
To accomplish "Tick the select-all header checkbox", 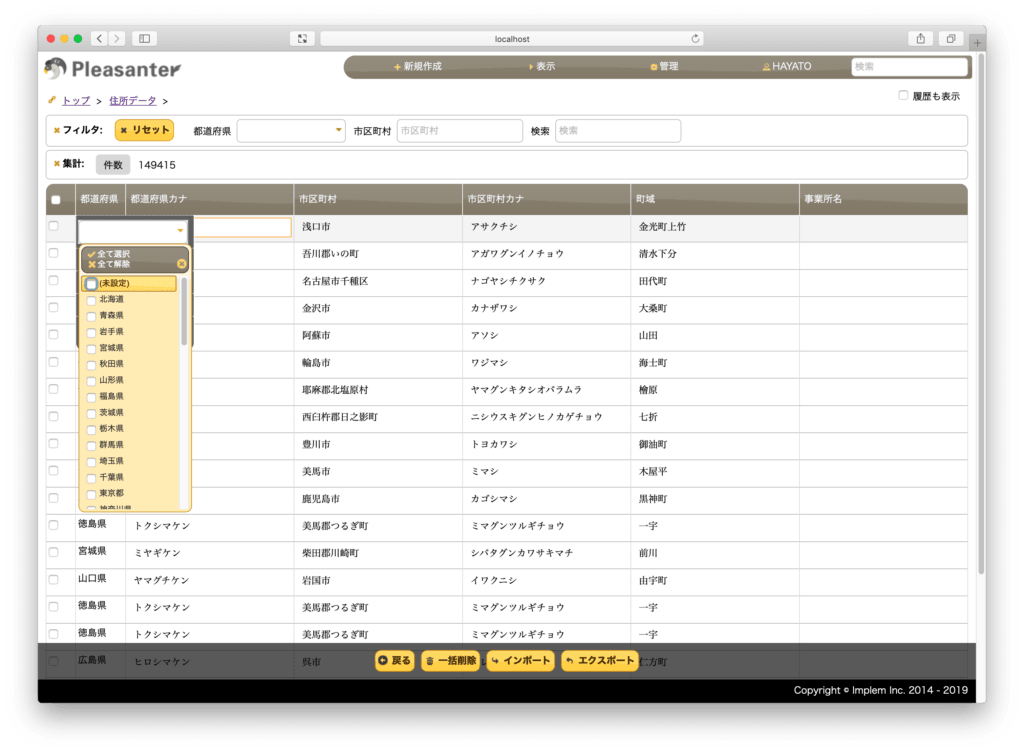I will (56, 200).
